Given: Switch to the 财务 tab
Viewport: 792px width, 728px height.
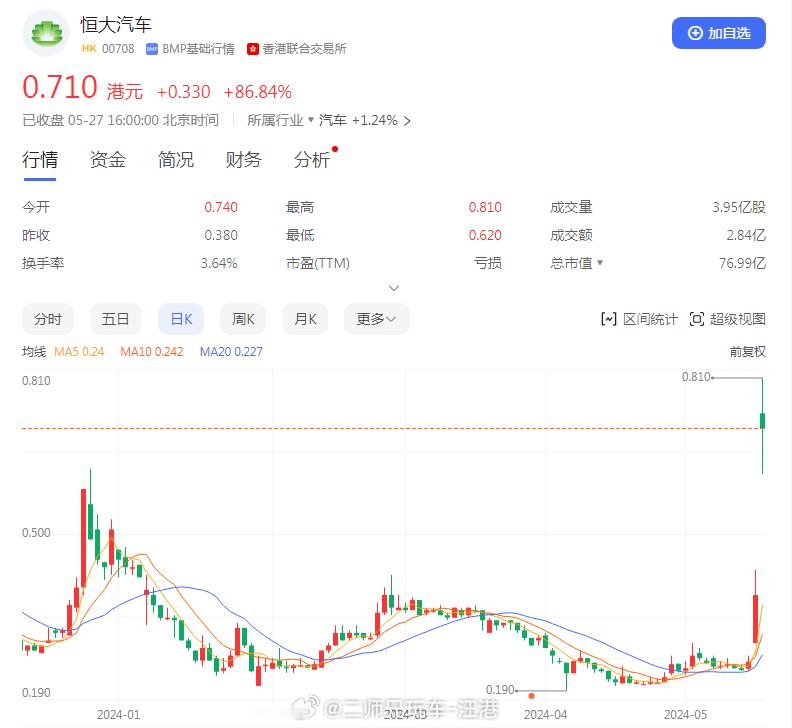Looking at the screenshot, I should [243, 160].
